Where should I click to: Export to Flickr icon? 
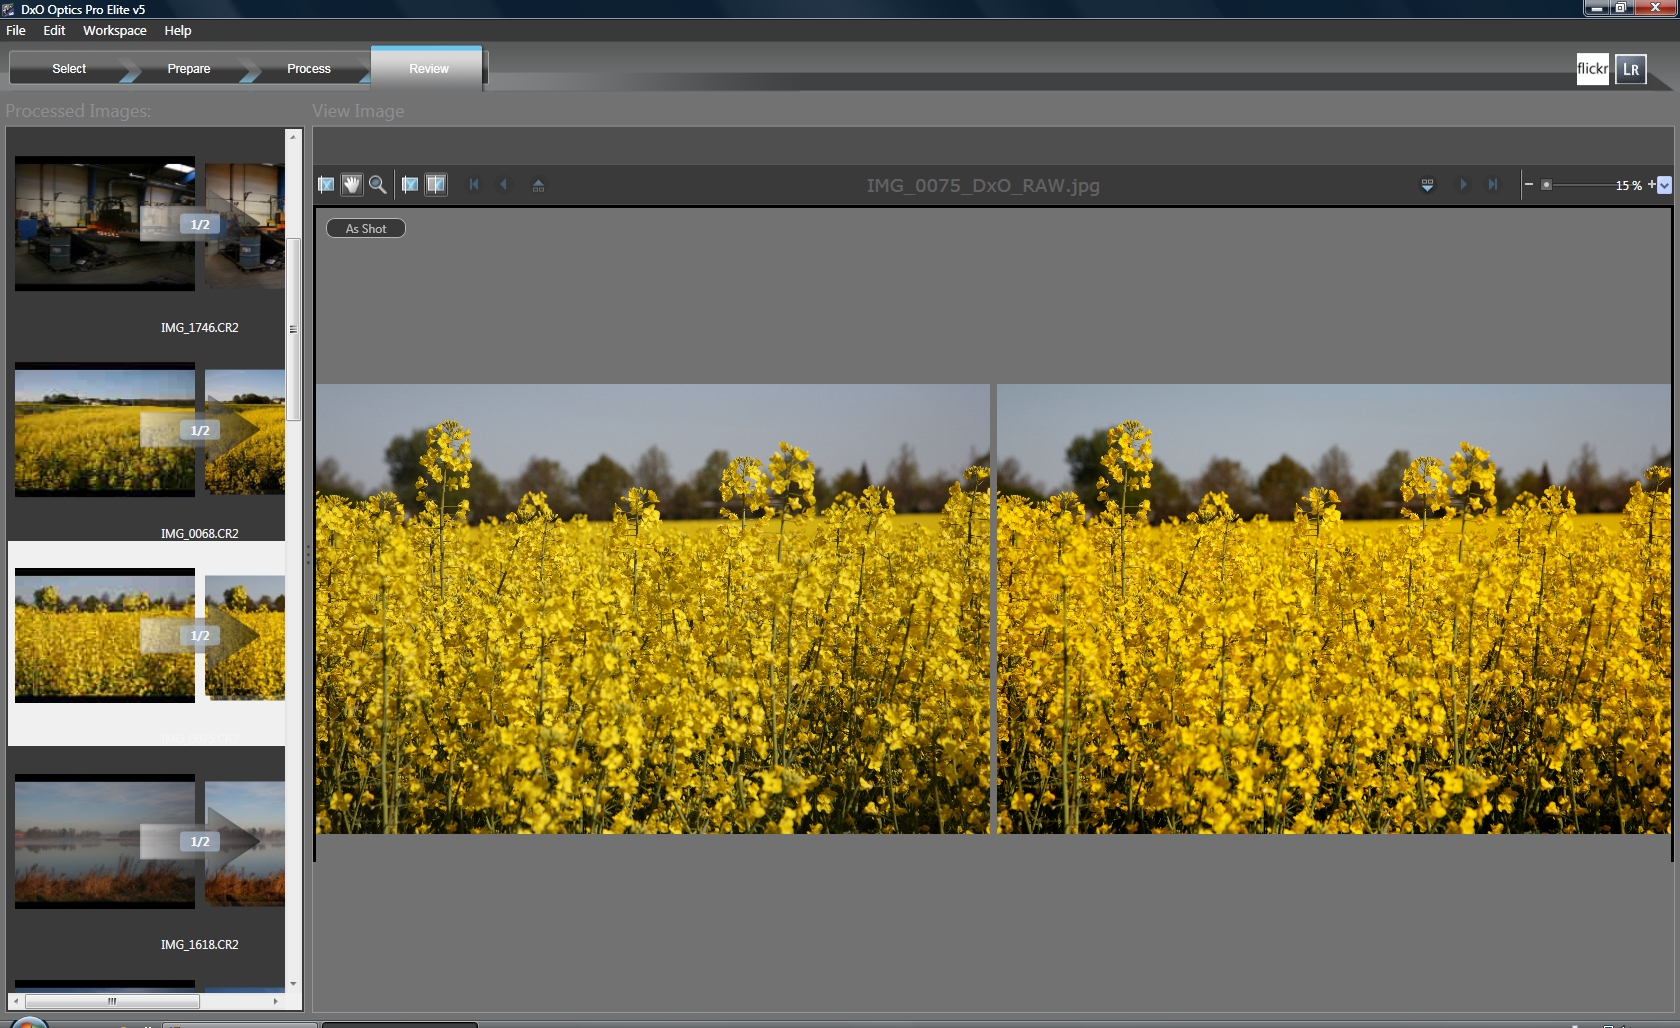tap(1592, 69)
